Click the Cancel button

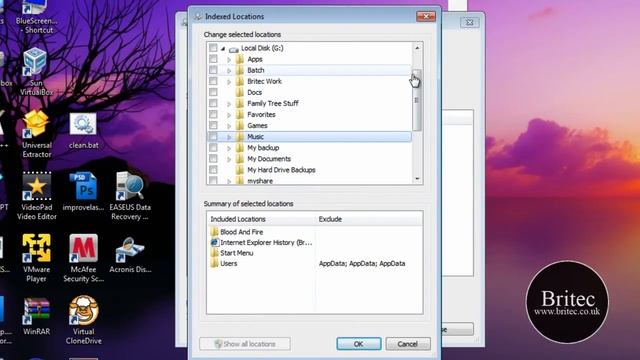click(408, 344)
